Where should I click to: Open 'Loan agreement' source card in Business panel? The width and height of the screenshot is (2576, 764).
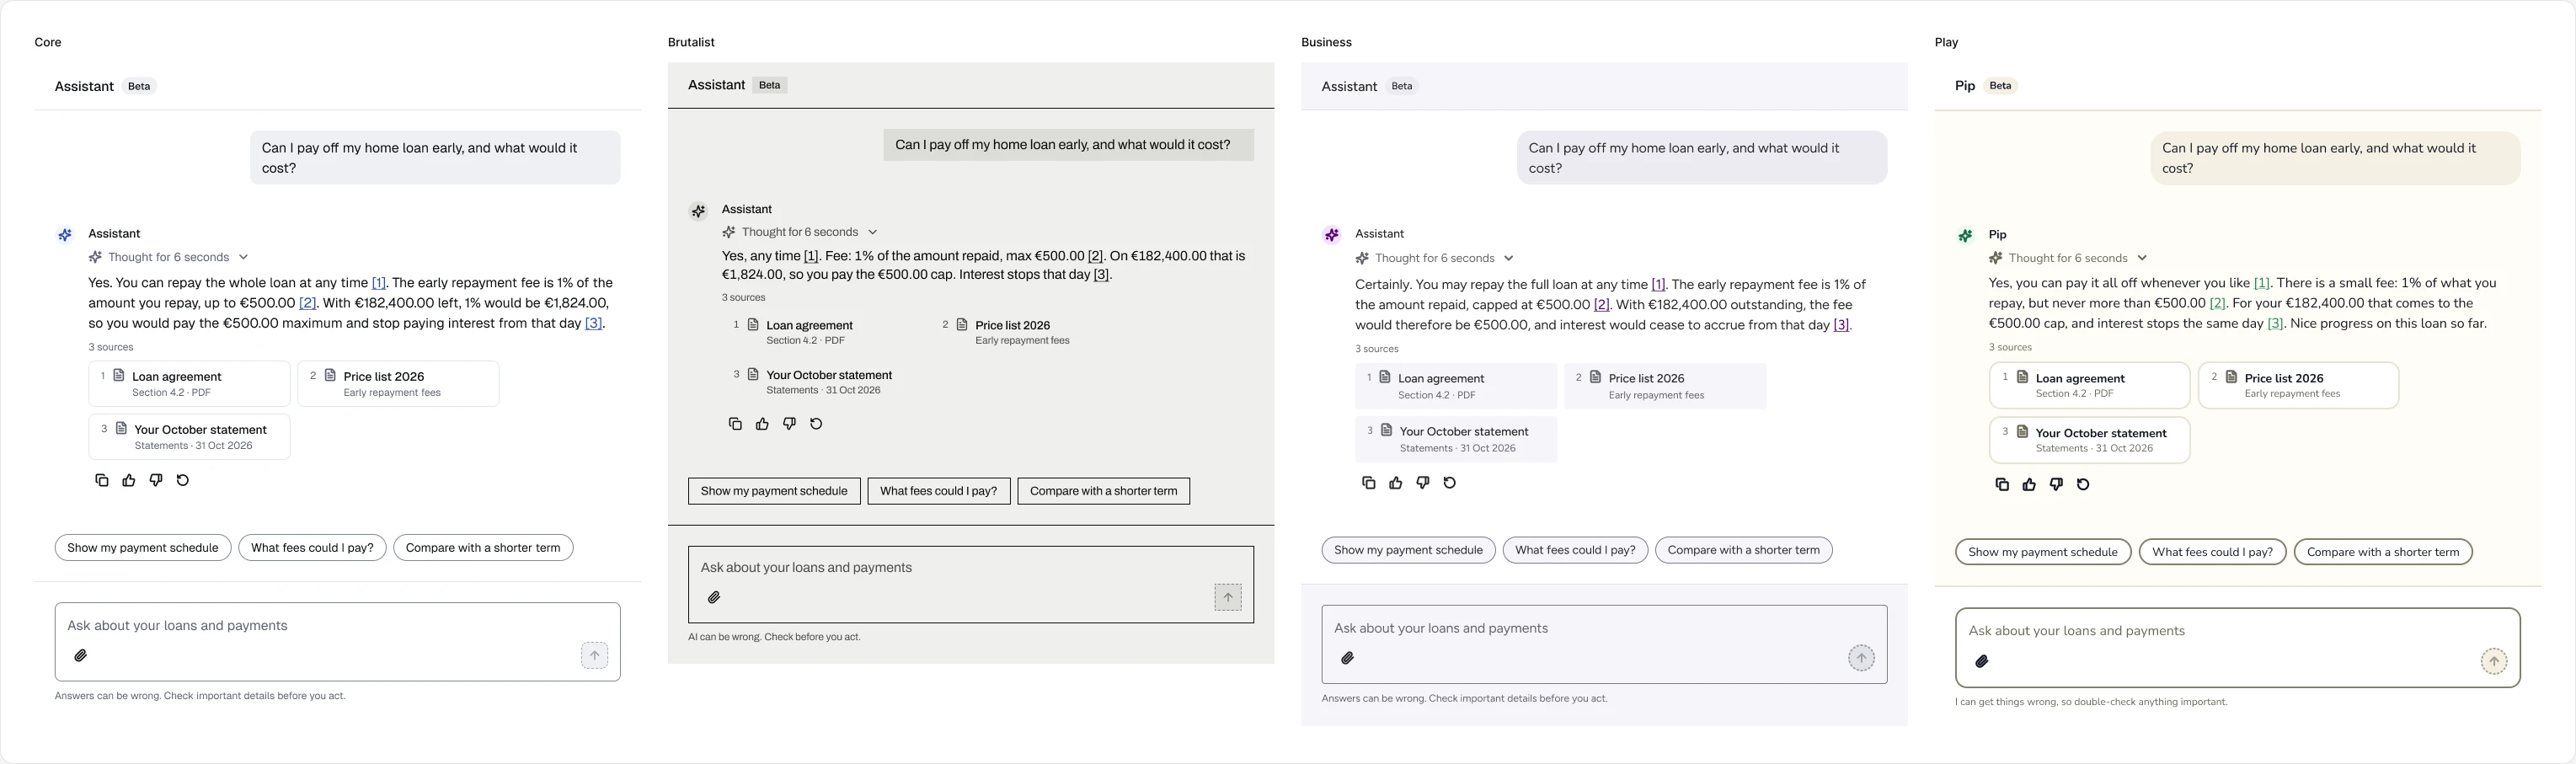tap(1456, 386)
